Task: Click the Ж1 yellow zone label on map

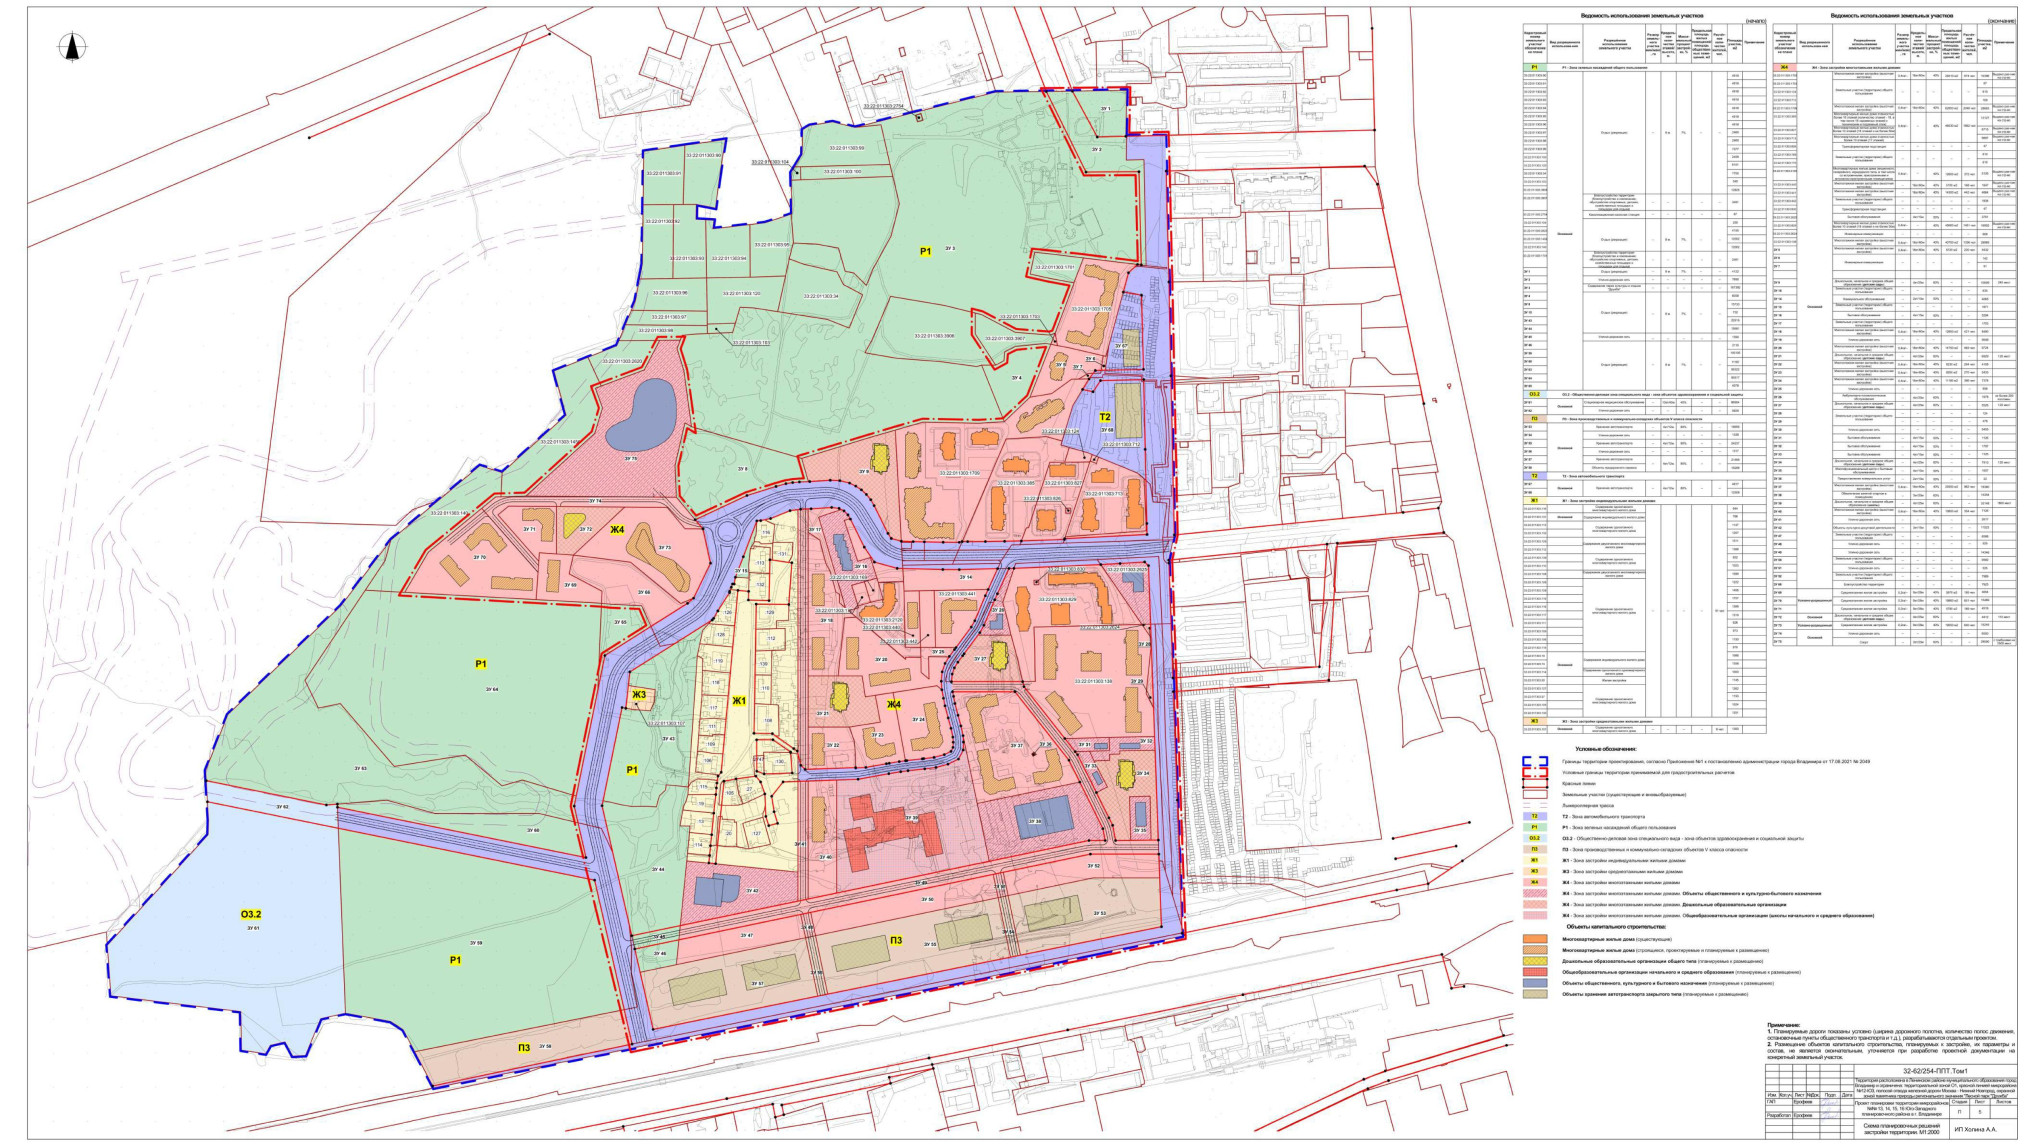Action: click(x=740, y=700)
